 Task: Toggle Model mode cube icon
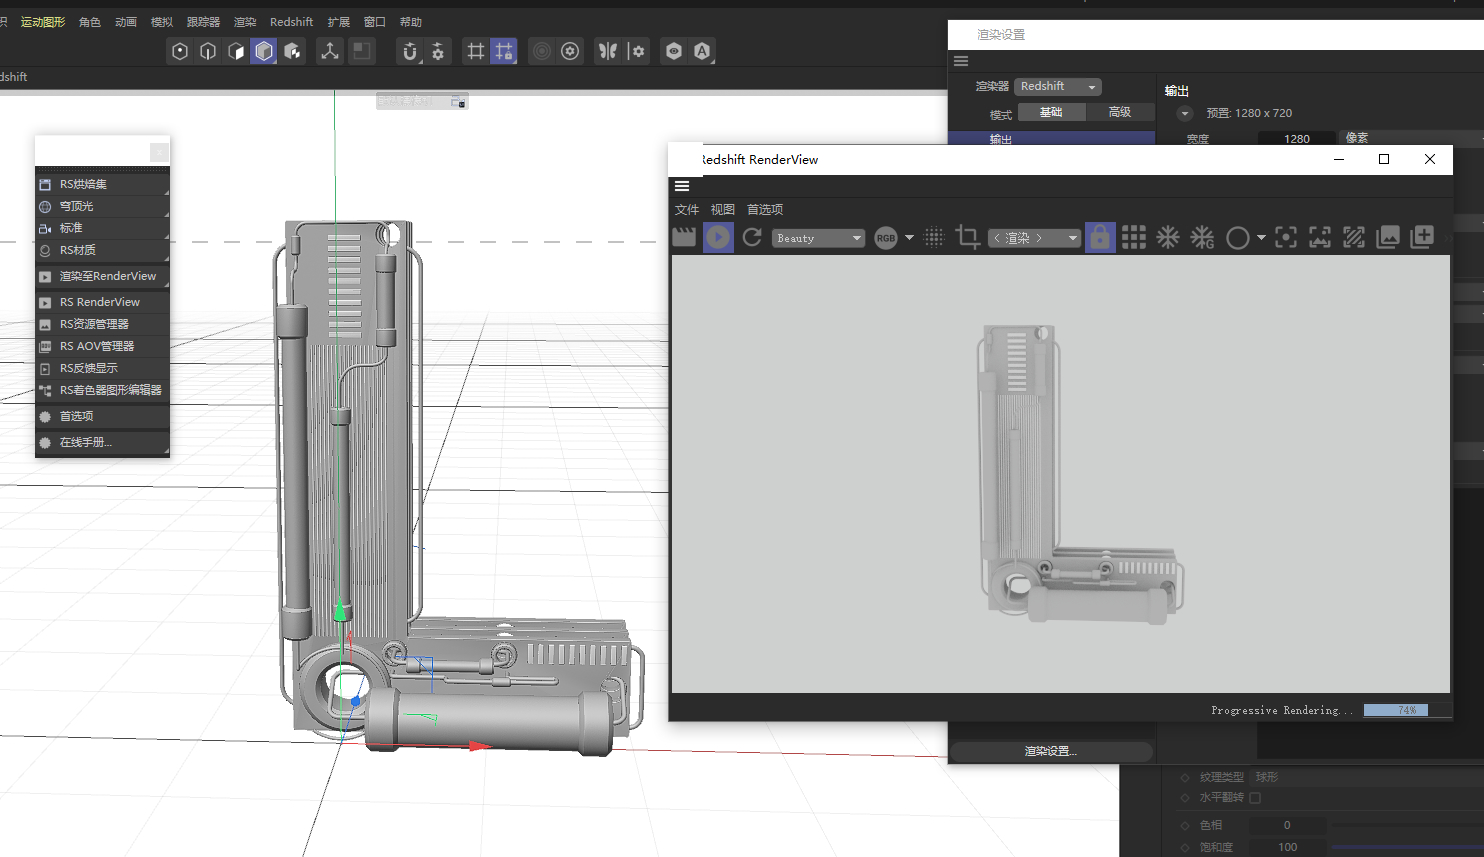click(264, 51)
